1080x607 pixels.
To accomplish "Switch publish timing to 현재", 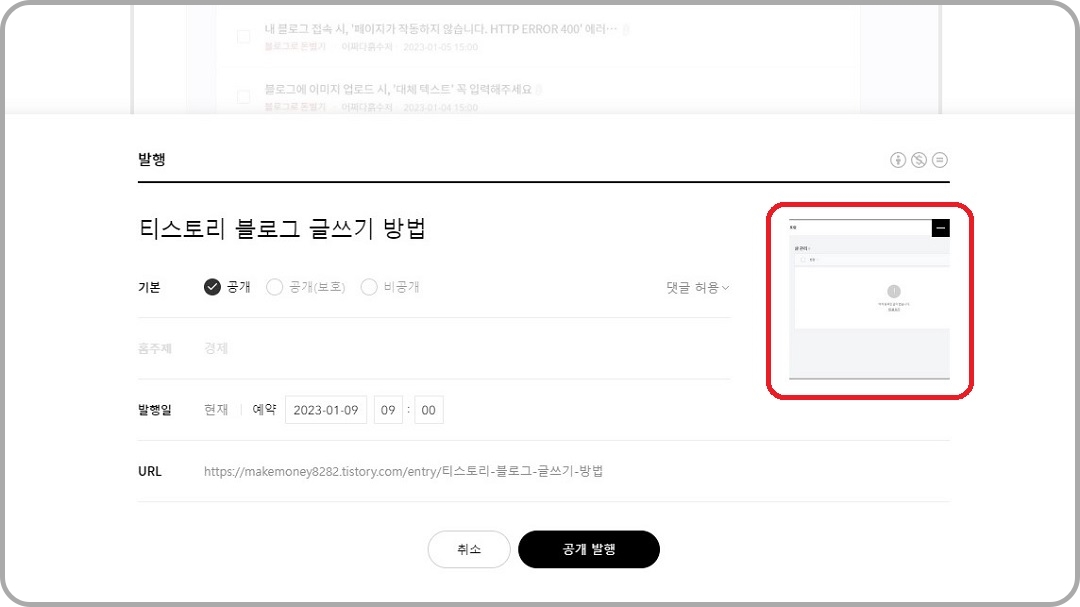I will tap(215, 408).
